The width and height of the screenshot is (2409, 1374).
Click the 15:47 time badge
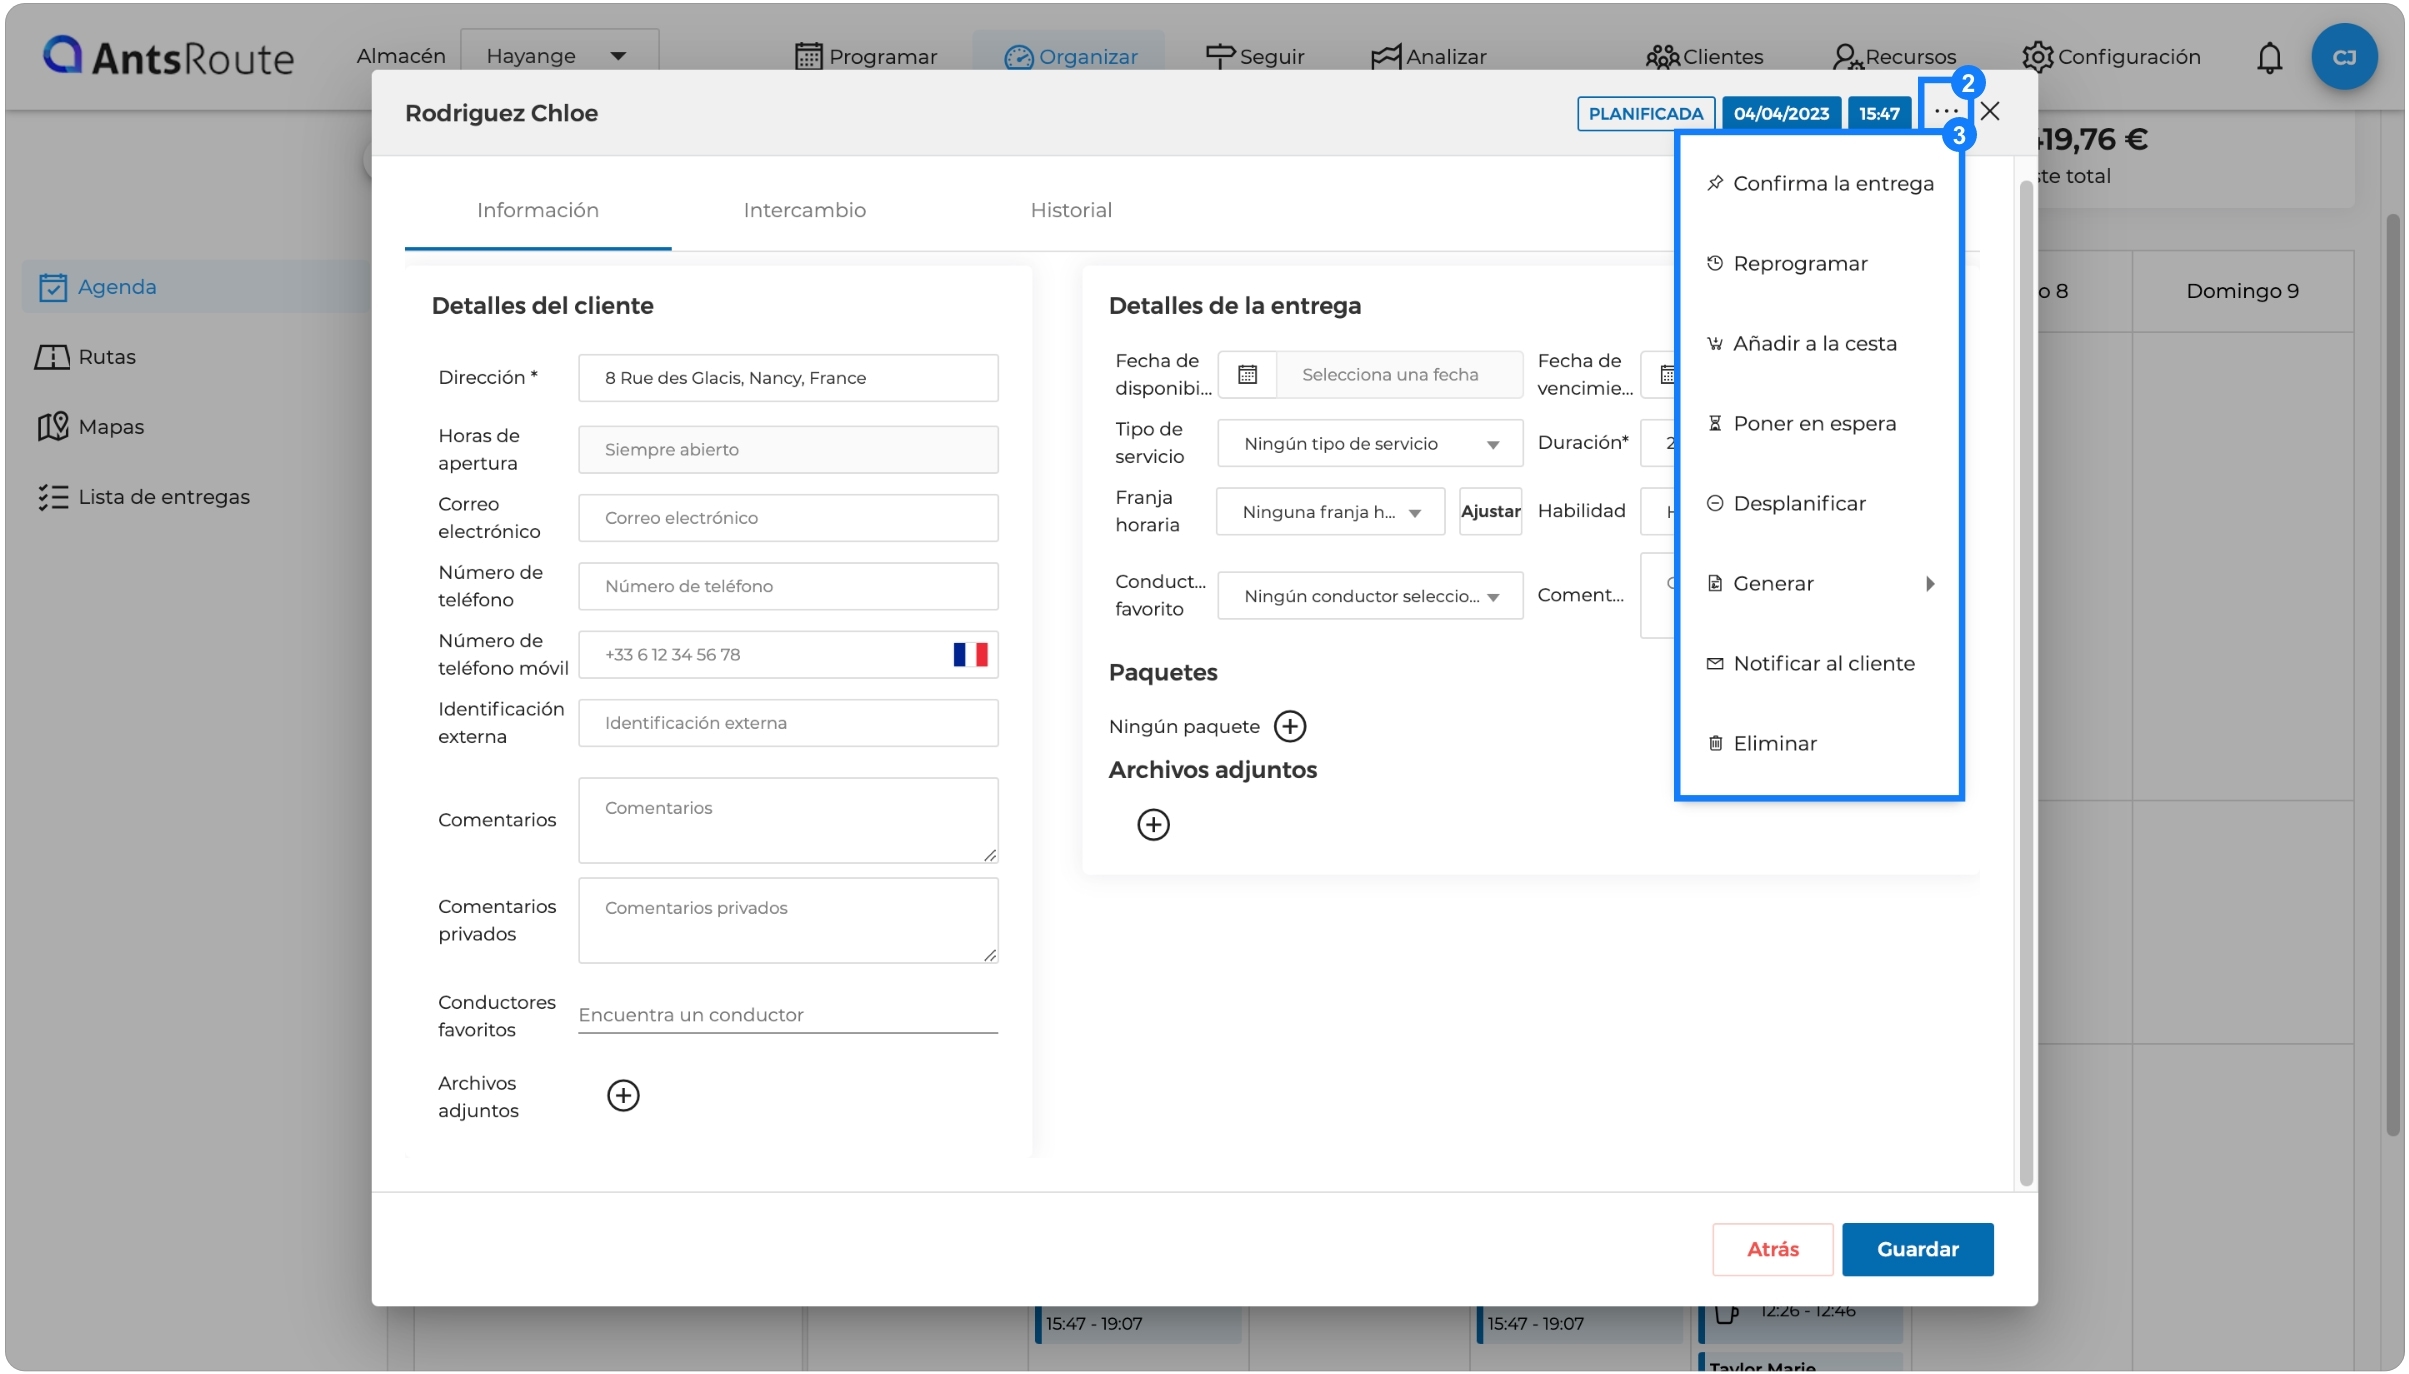pyautogui.click(x=1879, y=113)
